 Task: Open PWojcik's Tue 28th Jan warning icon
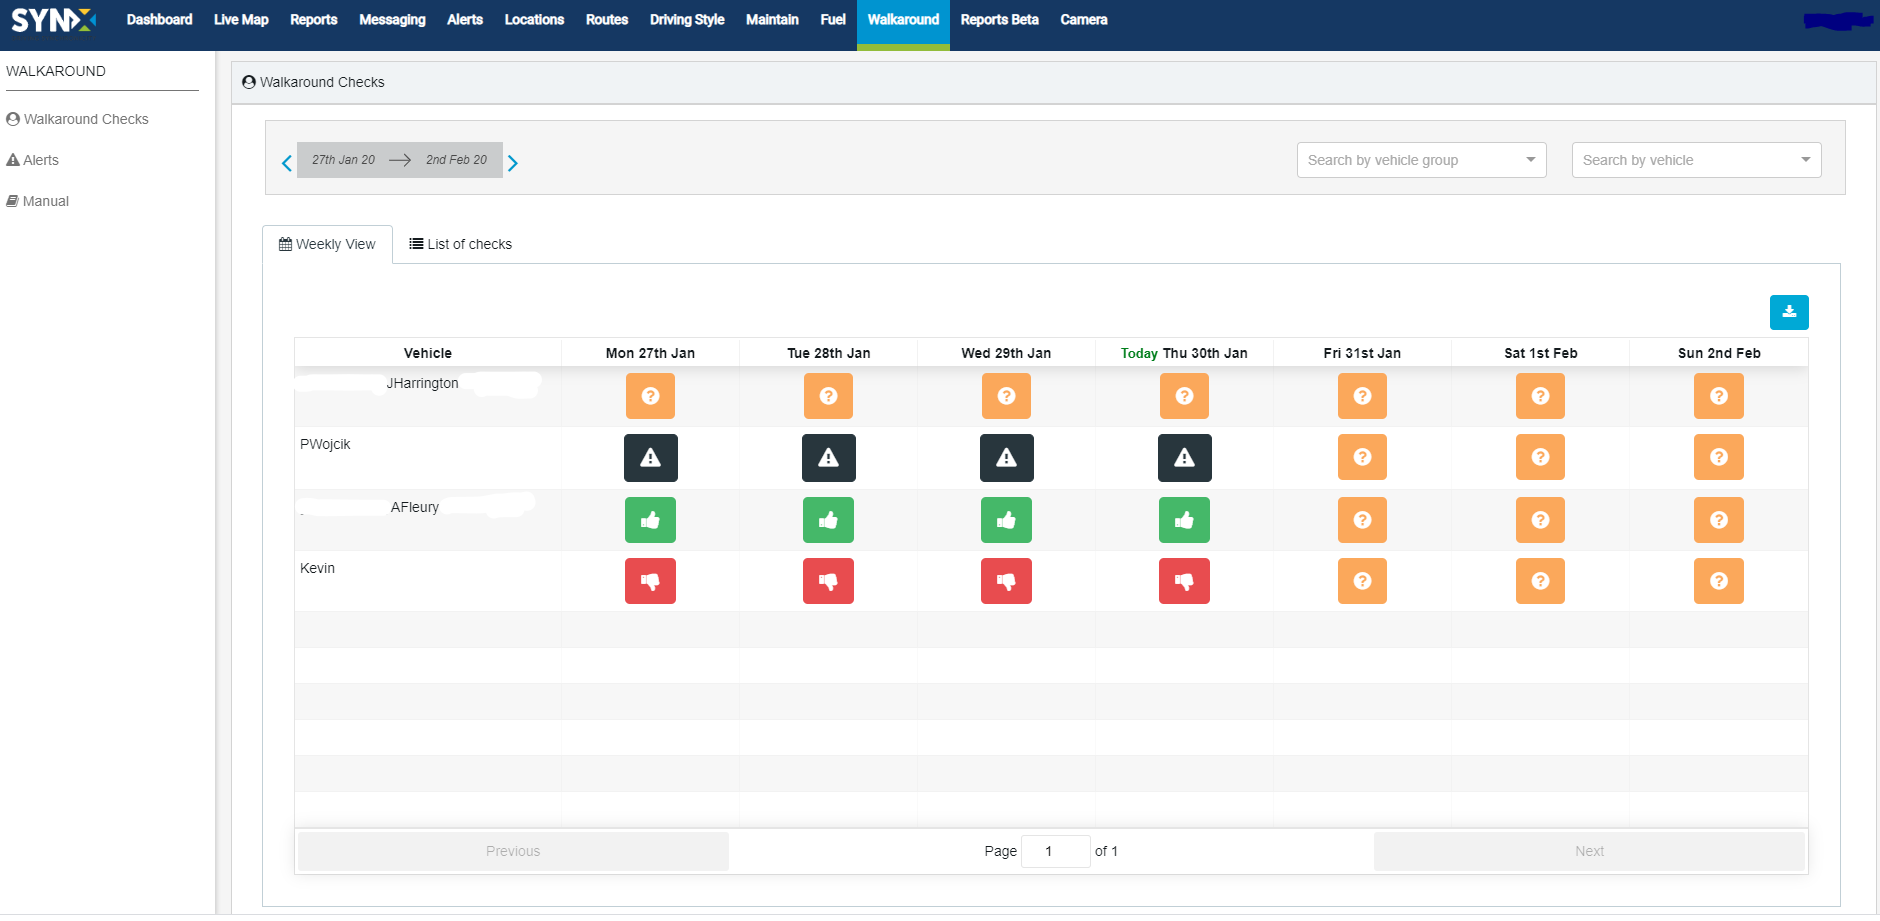click(x=829, y=458)
